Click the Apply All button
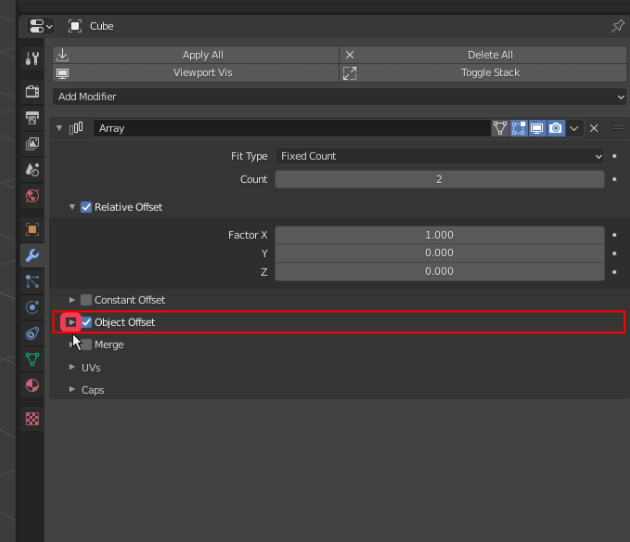This screenshot has width=630, height=542. point(196,55)
